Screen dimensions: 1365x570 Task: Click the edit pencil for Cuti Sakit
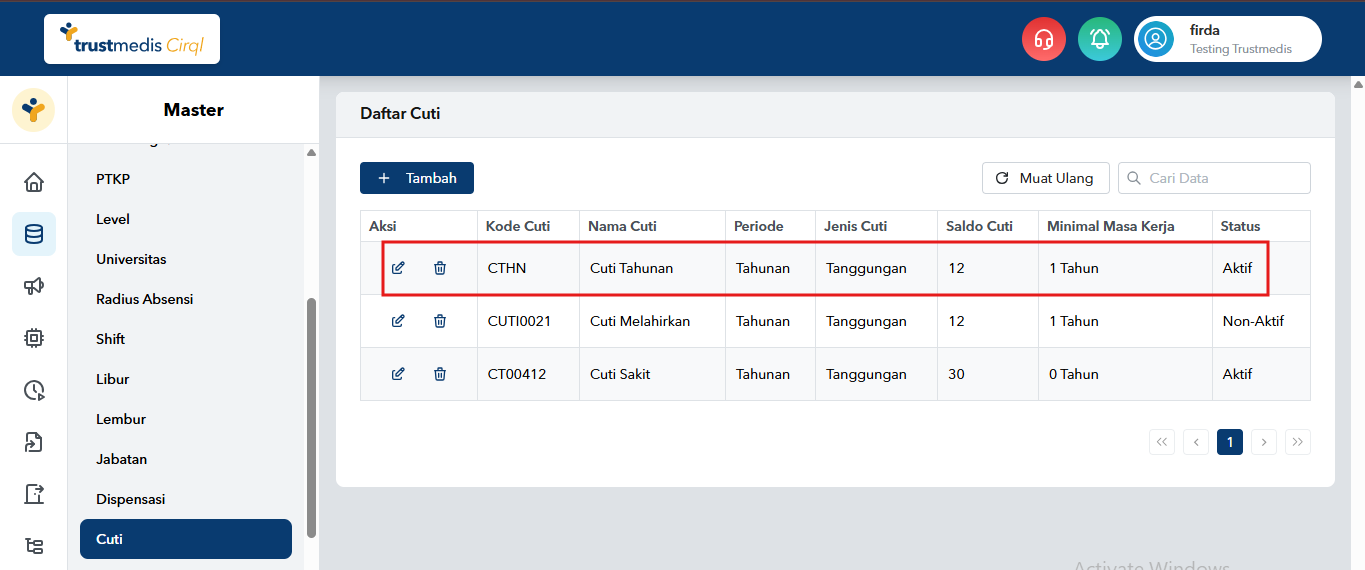click(x=398, y=374)
